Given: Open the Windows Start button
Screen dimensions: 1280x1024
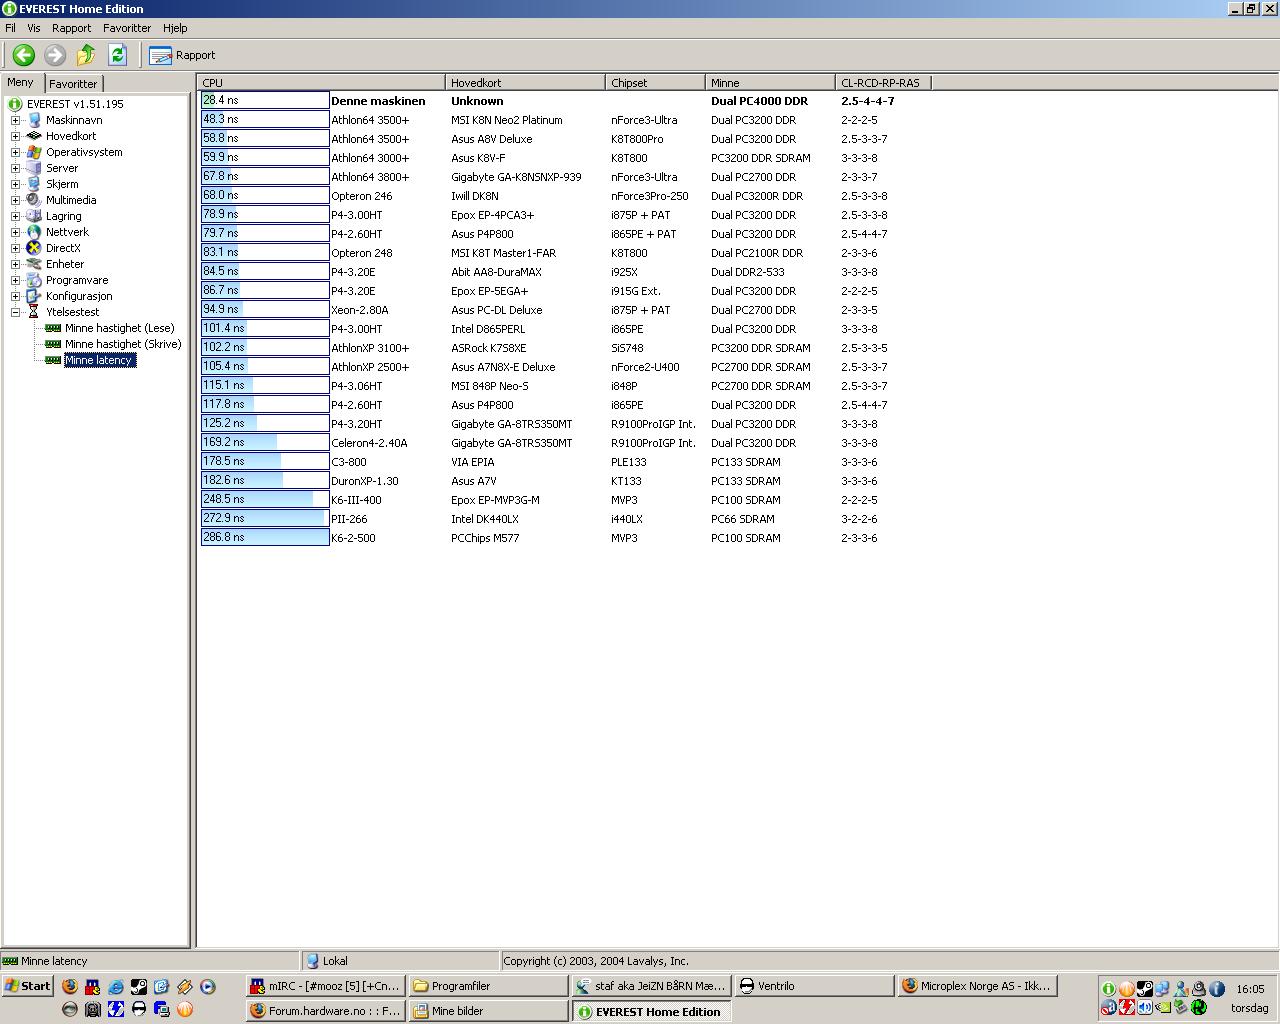Looking at the screenshot, I should click(27, 986).
